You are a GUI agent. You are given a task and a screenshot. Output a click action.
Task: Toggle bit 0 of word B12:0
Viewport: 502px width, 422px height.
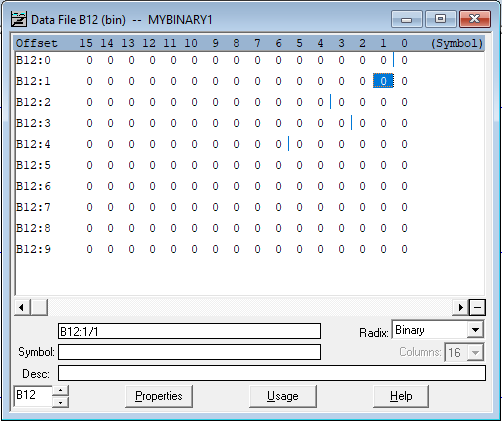[x=404, y=60]
